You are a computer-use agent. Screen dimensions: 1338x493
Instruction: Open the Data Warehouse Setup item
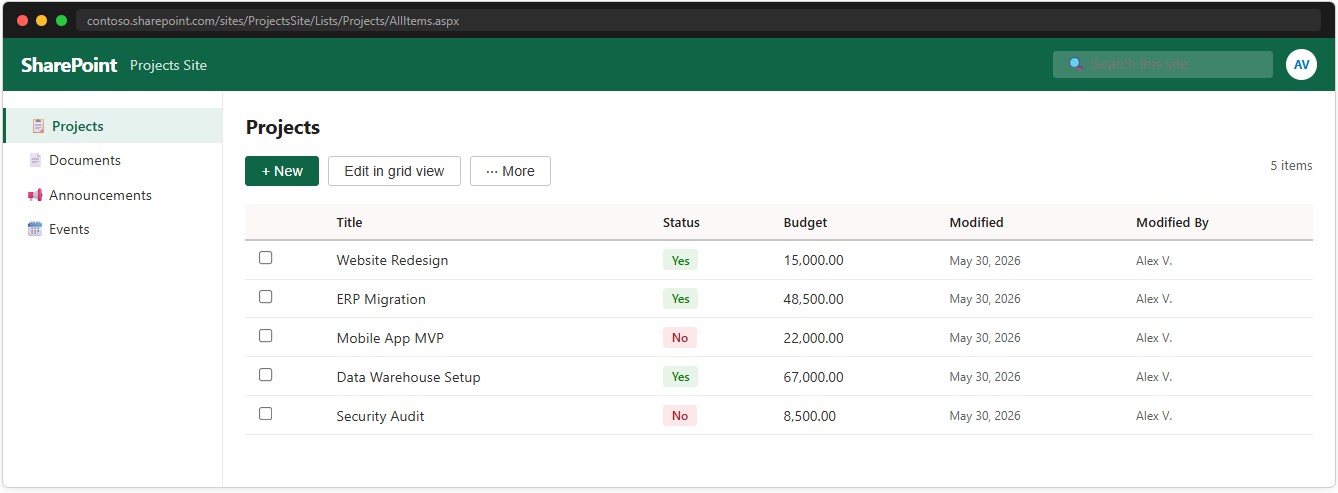point(408,377)
